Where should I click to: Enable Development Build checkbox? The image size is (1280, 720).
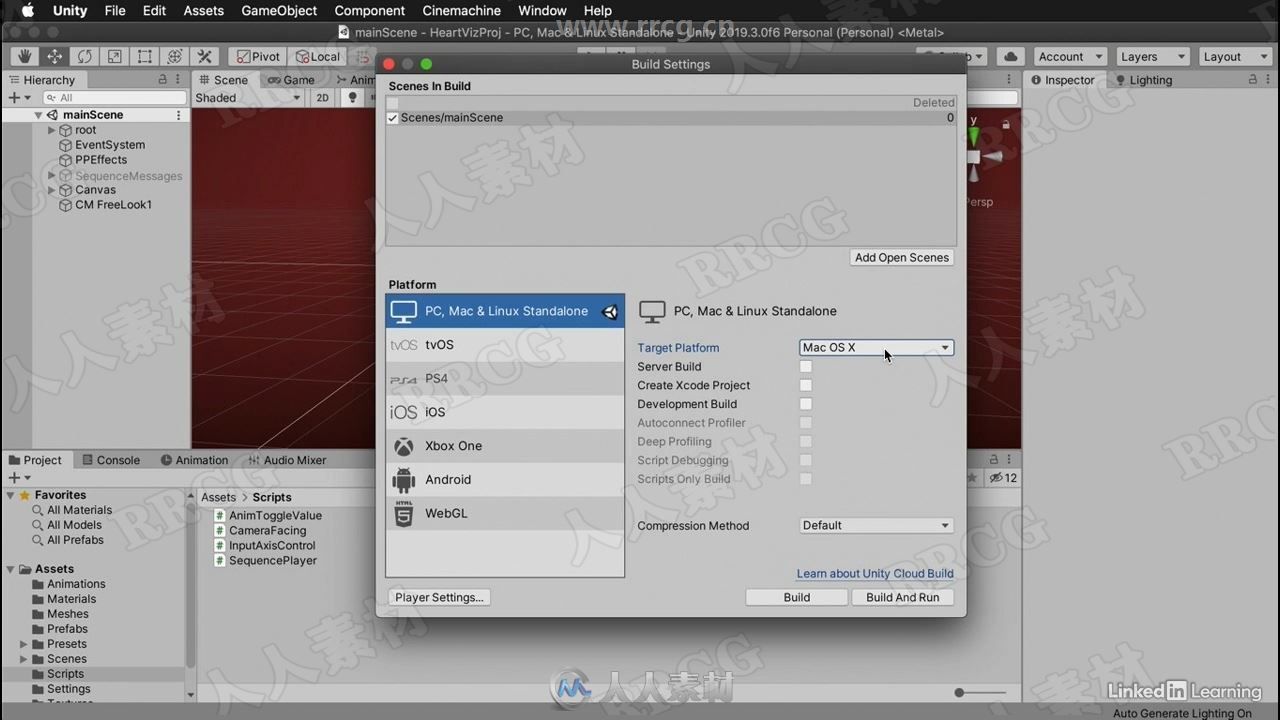pyautogui.click(x=806, y=404)
